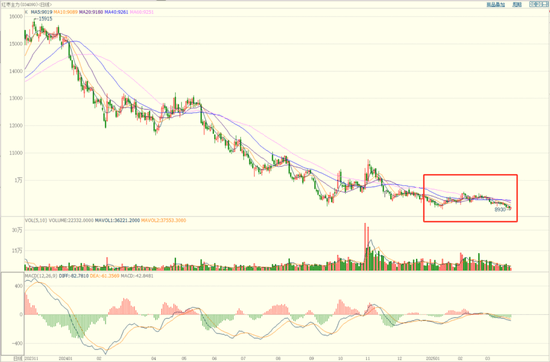The width and height of the screenshot is (550, 362).
Task: Click the 8930 low price marker
Action: 500,210
